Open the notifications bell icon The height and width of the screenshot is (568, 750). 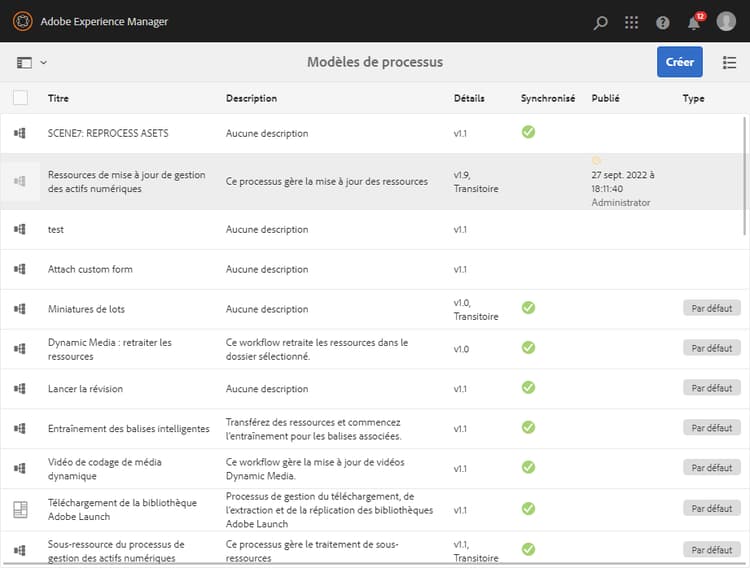(x=695, y=22)
